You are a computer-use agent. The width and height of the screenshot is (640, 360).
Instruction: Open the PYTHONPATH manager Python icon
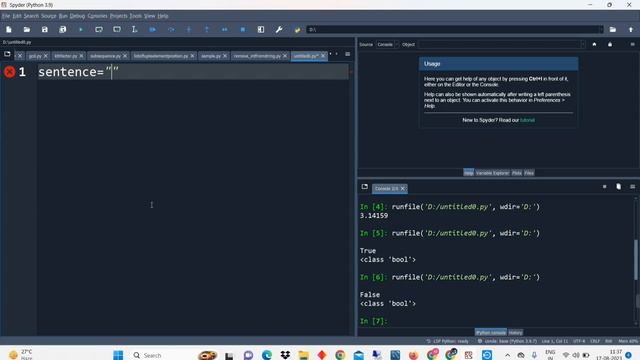click(297, 29)
